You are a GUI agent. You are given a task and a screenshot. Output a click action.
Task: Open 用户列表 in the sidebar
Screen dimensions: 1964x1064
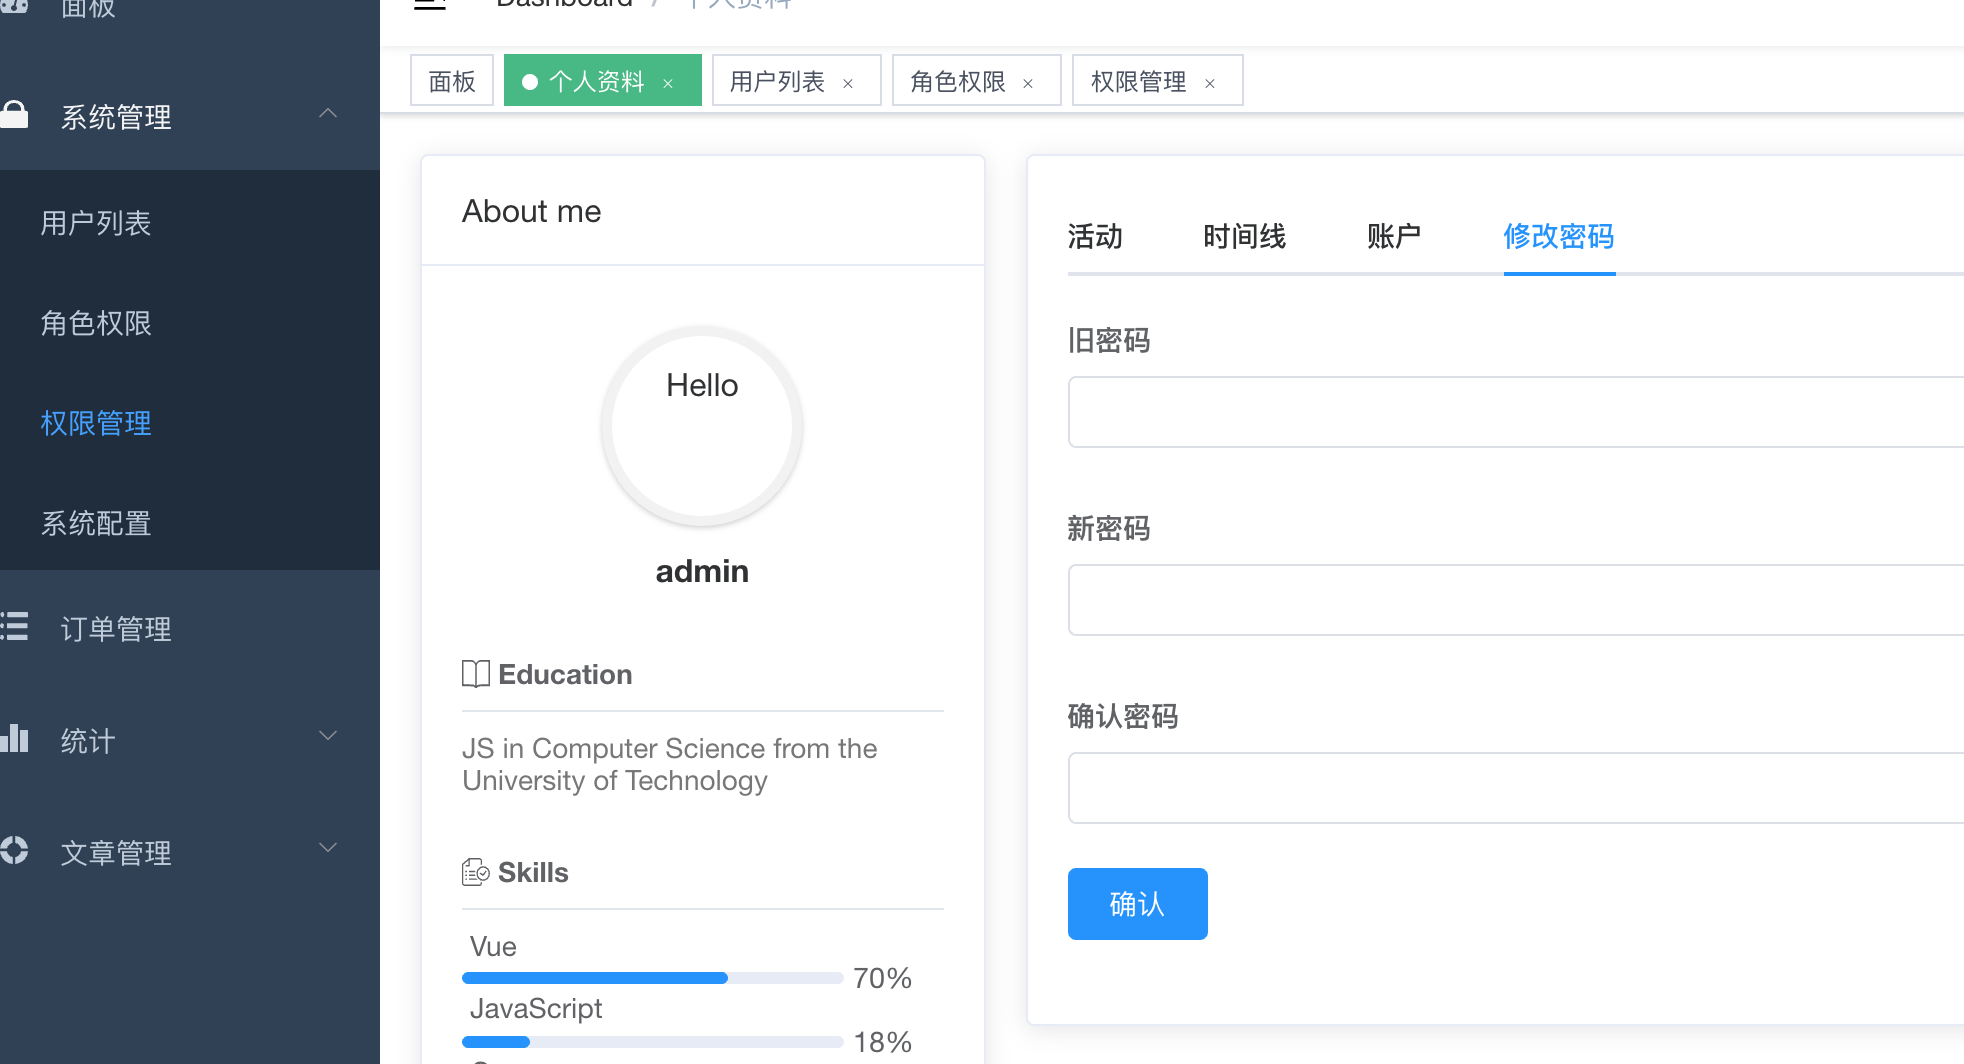click(190, 222)
